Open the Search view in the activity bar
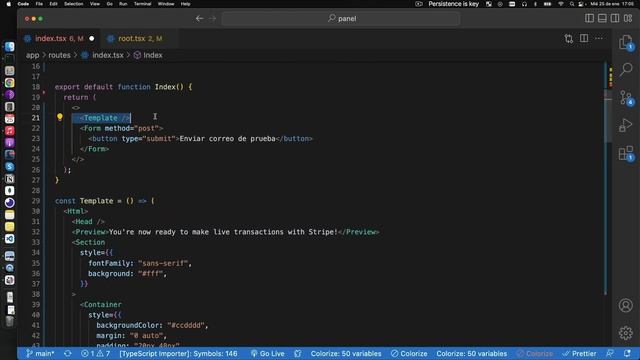The width and height of the screenshot is (640, 360). [626, 69]
